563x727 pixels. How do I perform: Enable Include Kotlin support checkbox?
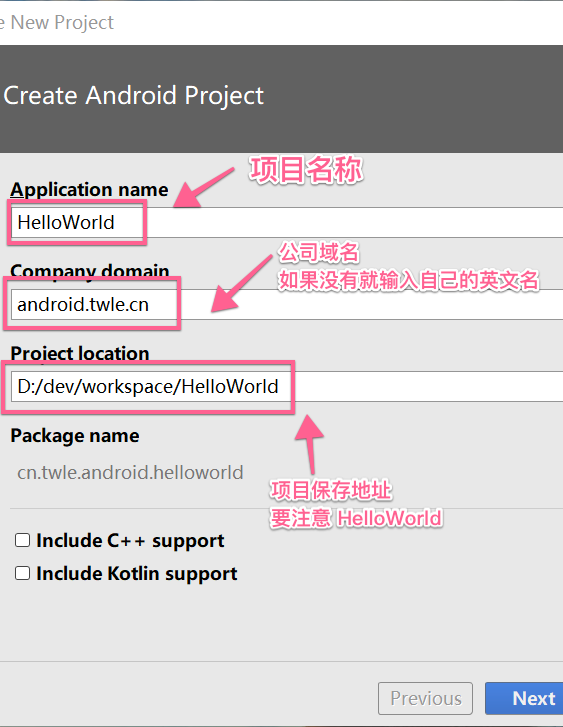coord(22,573)
